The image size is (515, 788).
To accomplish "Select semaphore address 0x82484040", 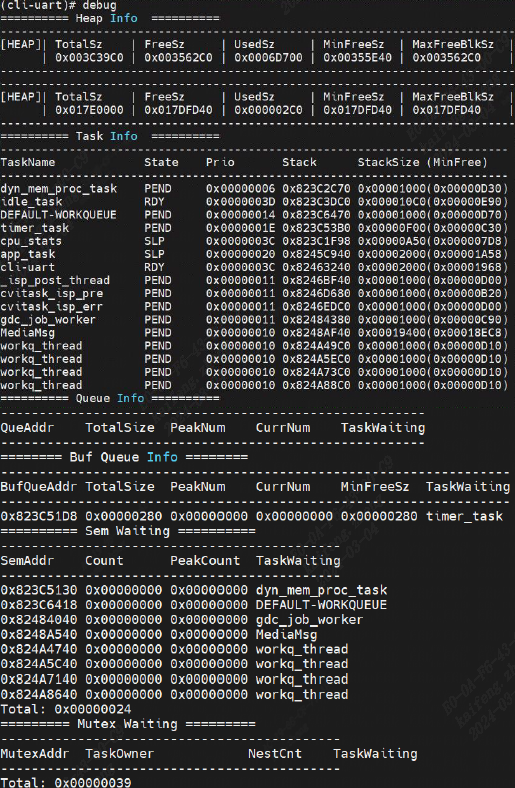I will point(39,620).
